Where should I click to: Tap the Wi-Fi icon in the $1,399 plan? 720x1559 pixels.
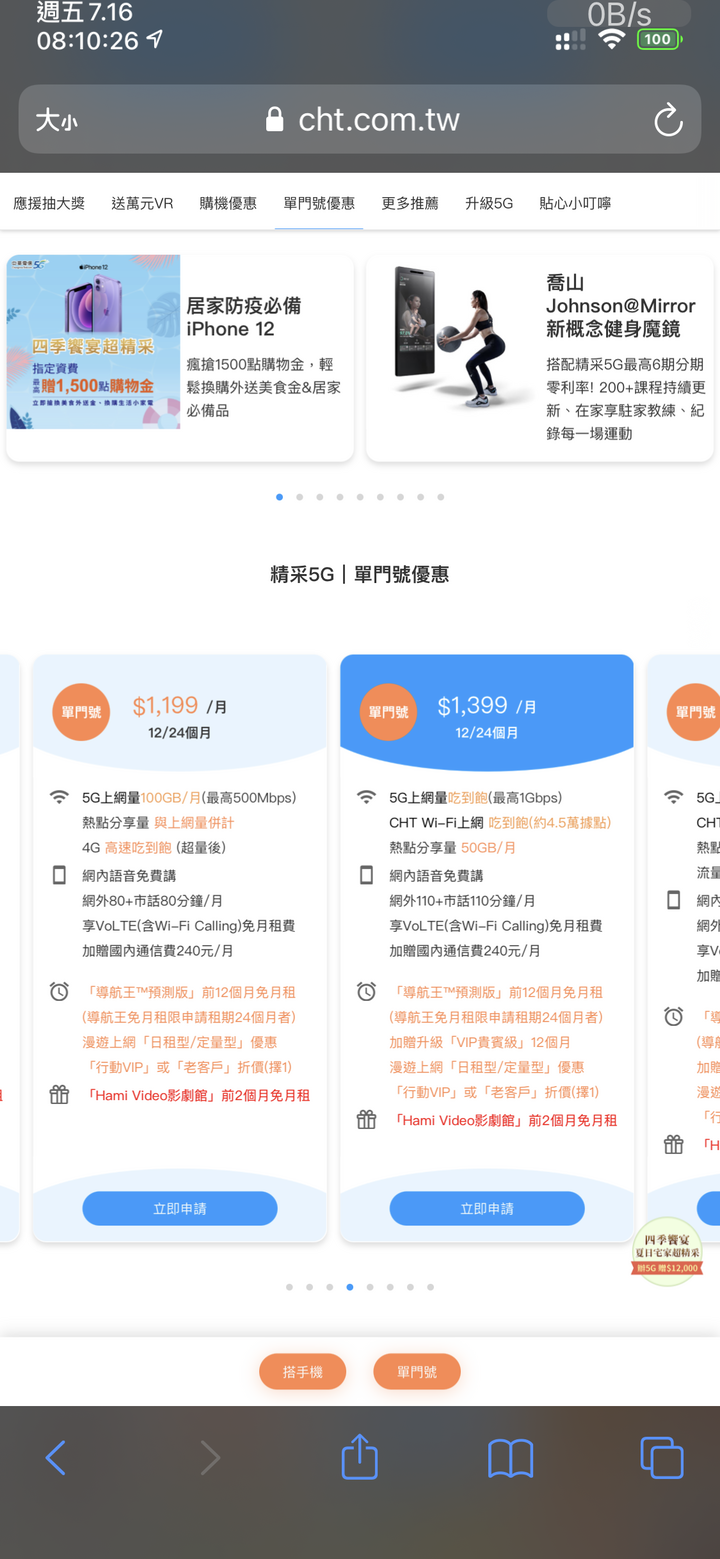click(x=367, y=797)
